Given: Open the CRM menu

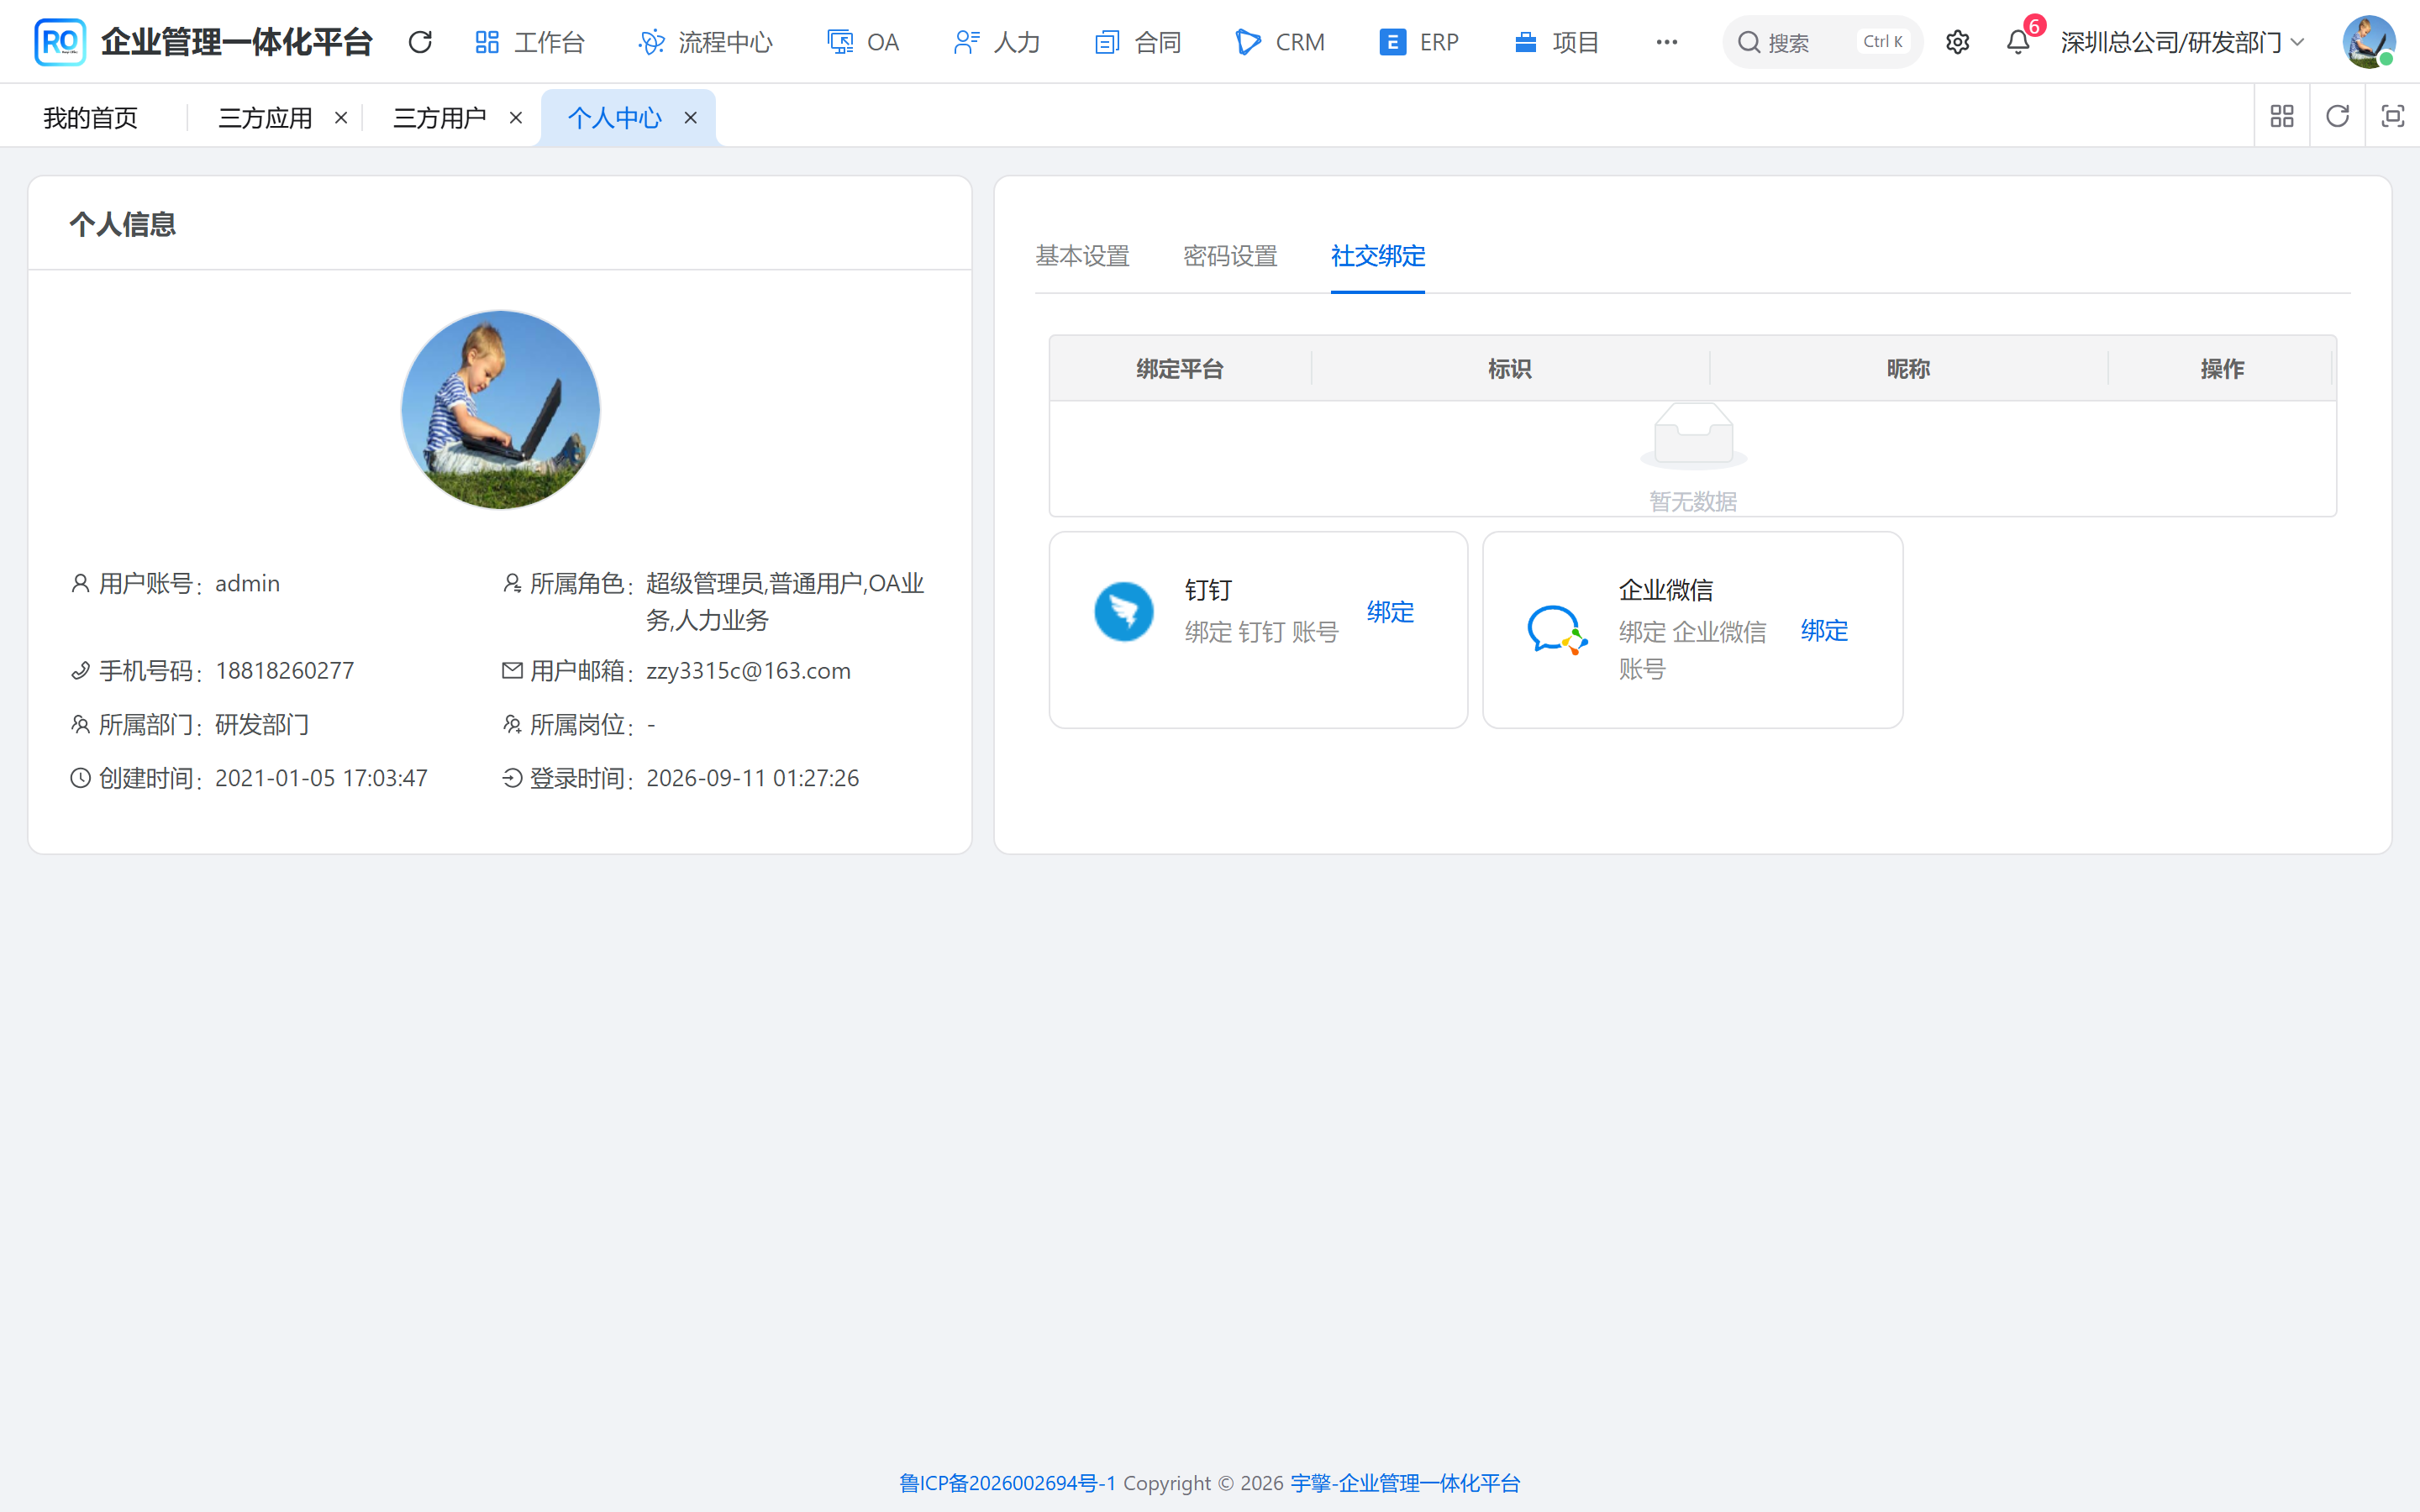Looking at the screenshot, I should click(x=1280, y=42).
